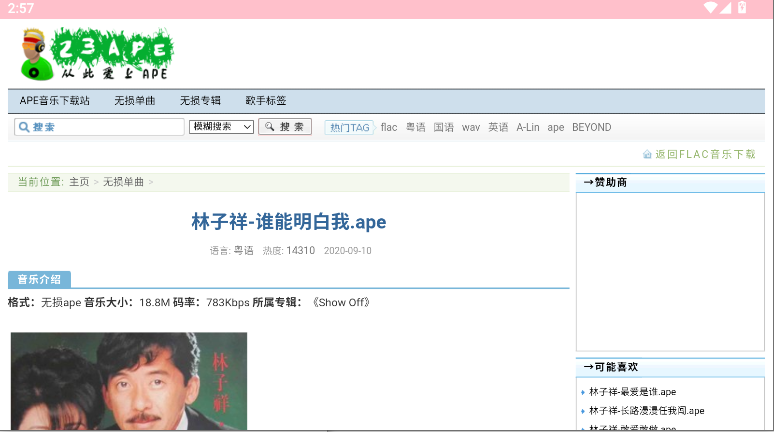Open the 23APE site logo
The image size is (774, 432).
tap(97, 54)
